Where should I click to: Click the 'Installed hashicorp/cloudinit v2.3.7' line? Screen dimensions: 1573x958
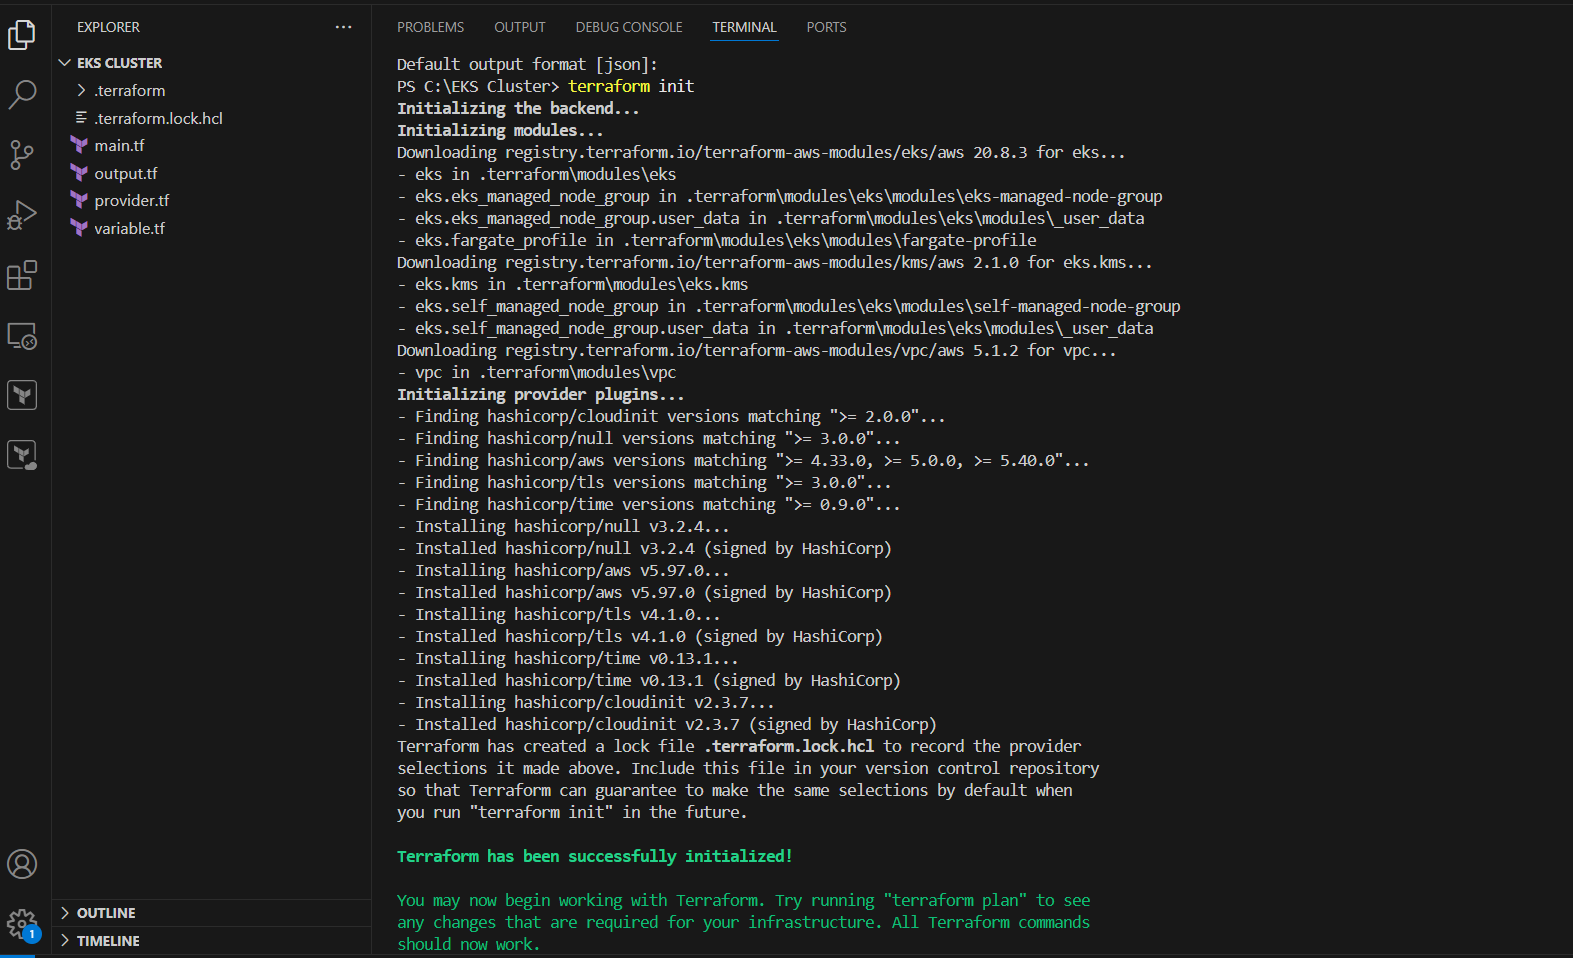coord(667,724)
